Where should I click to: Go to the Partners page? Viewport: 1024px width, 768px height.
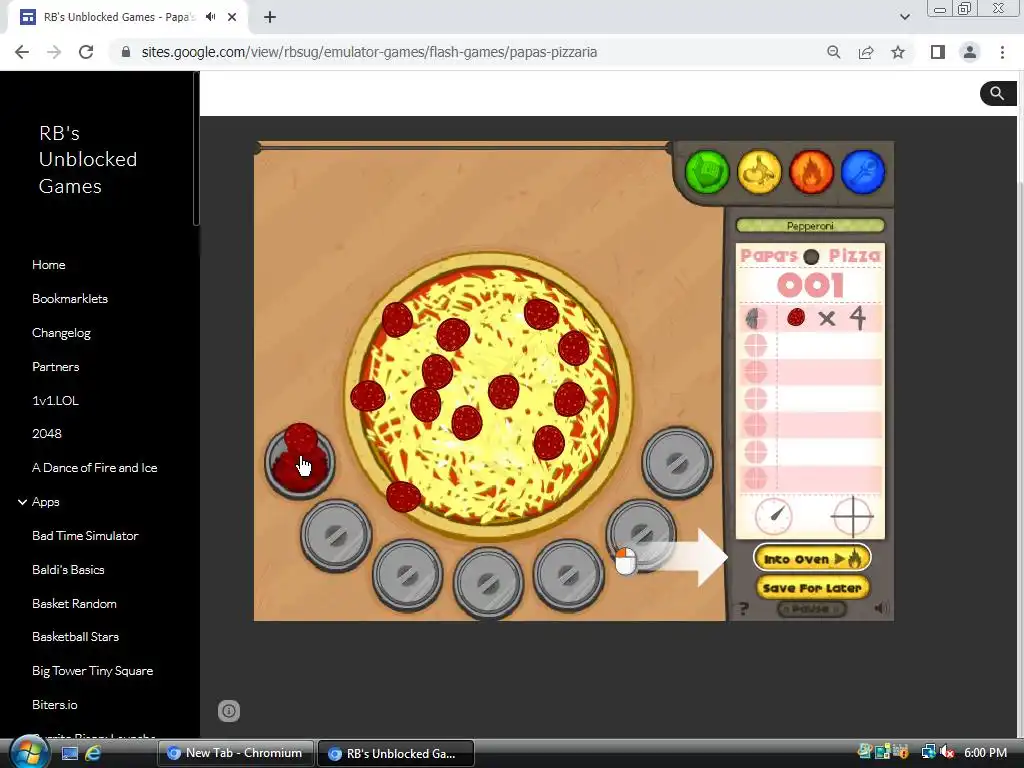[x=56, y=366]
